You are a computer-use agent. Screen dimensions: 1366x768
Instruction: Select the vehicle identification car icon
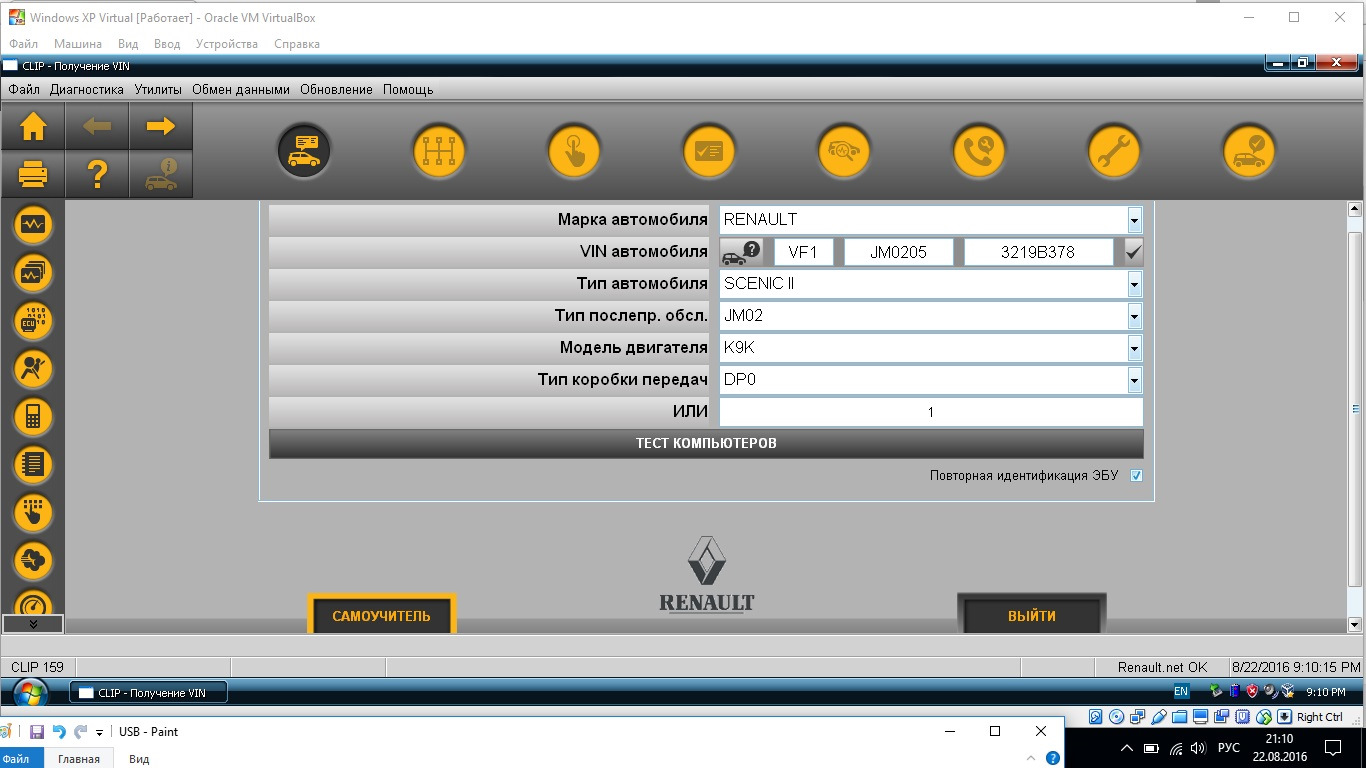[303, 152]
